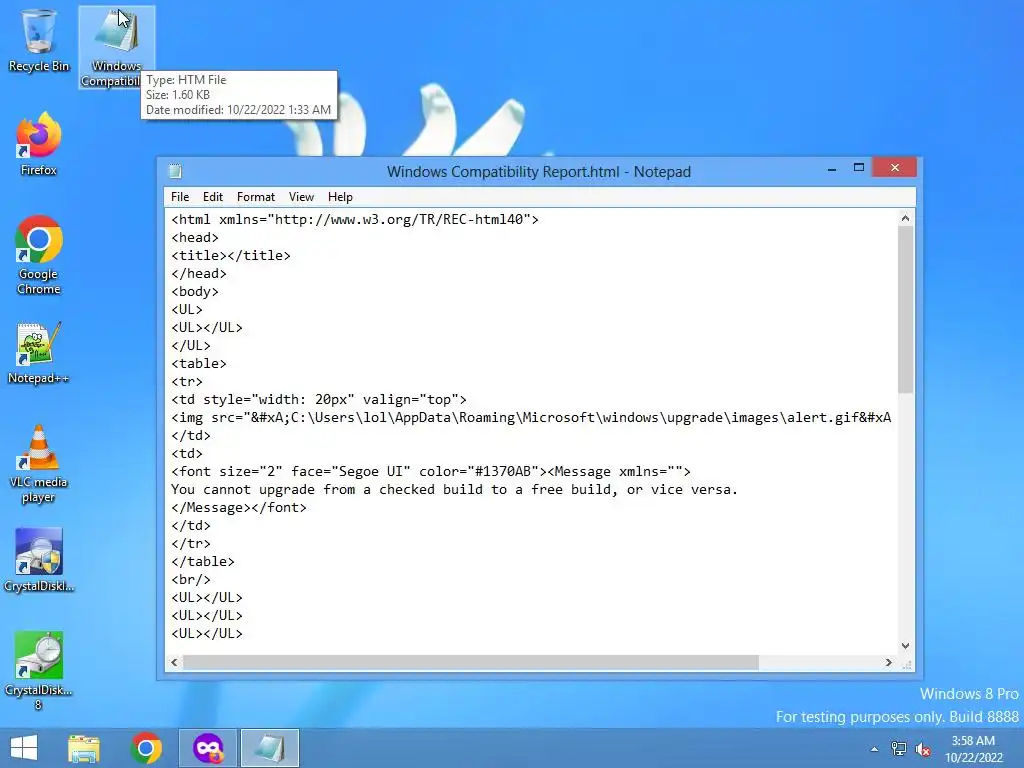The height and width of the screenshot is (768, 1024).
Task: Maximize the Notepad window
Action: tap(859, 168)
